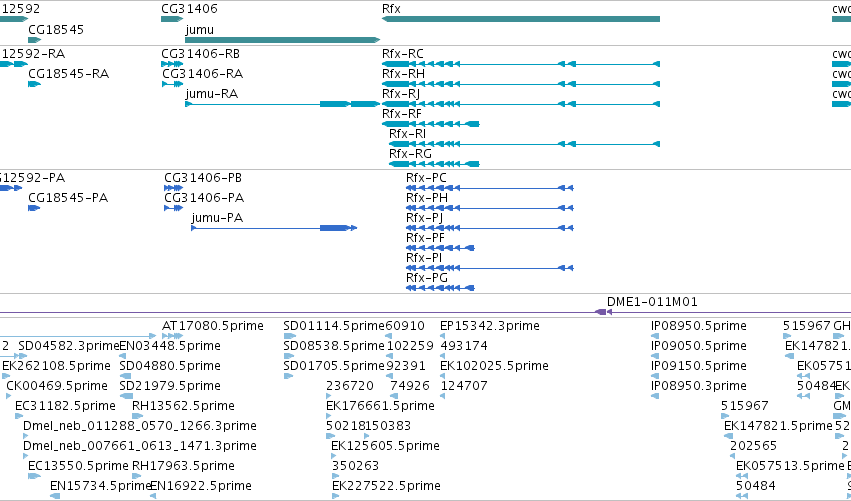Click the jumu-PA protein label
The height and width of the screenshot is (501, 851).
pyautogui.click(x=217, y=218)
